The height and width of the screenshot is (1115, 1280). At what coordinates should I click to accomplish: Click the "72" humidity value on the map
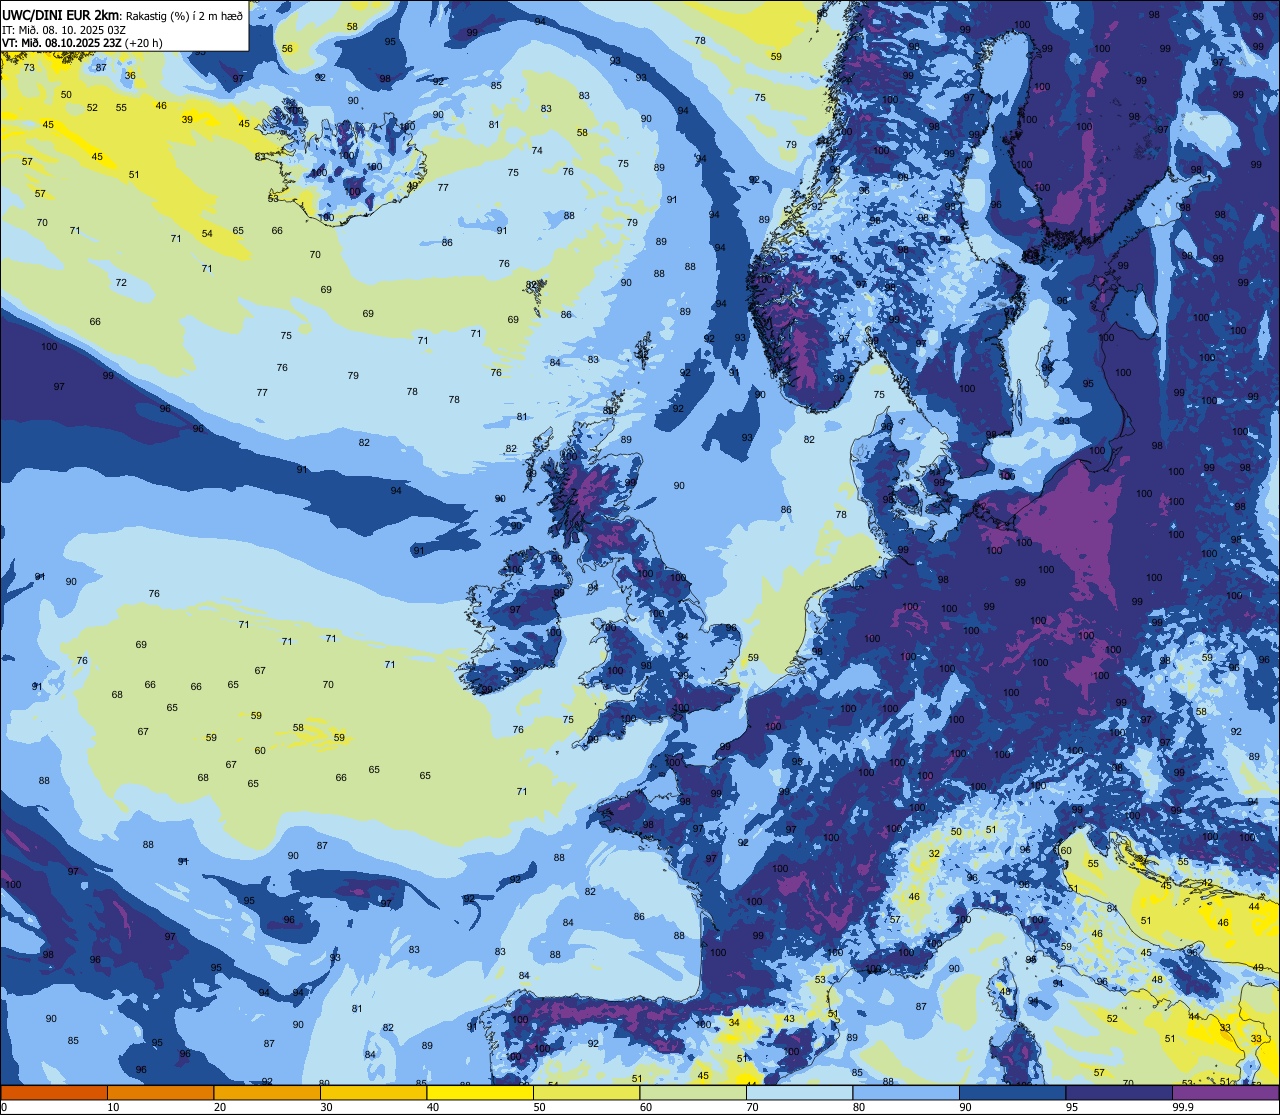click(121, 283)
